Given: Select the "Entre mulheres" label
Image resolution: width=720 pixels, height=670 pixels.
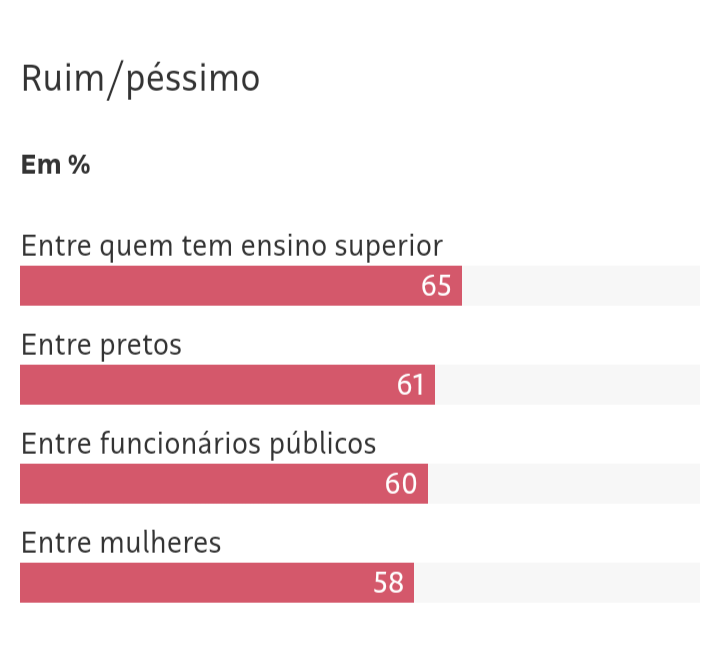Looking at the screenshot, I should 120,543.
